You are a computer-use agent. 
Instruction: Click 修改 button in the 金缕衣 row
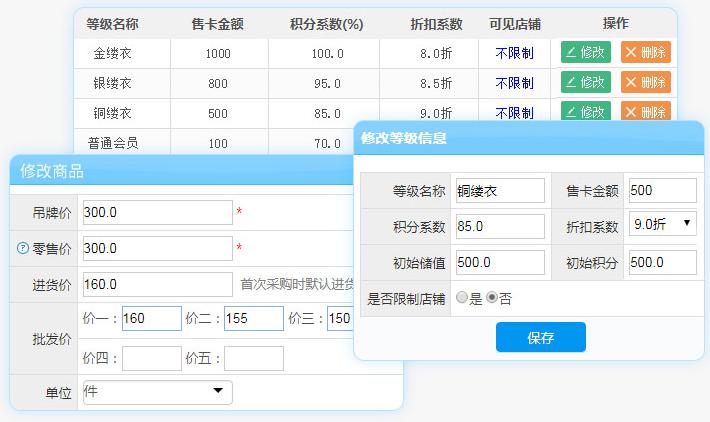585,53
